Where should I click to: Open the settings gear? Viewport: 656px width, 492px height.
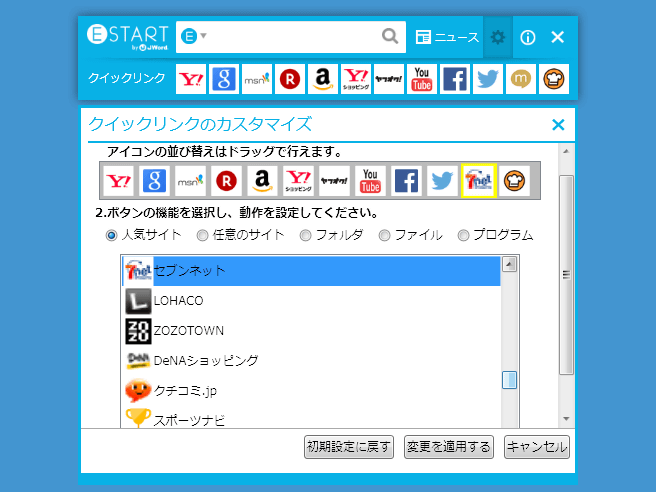498,37
